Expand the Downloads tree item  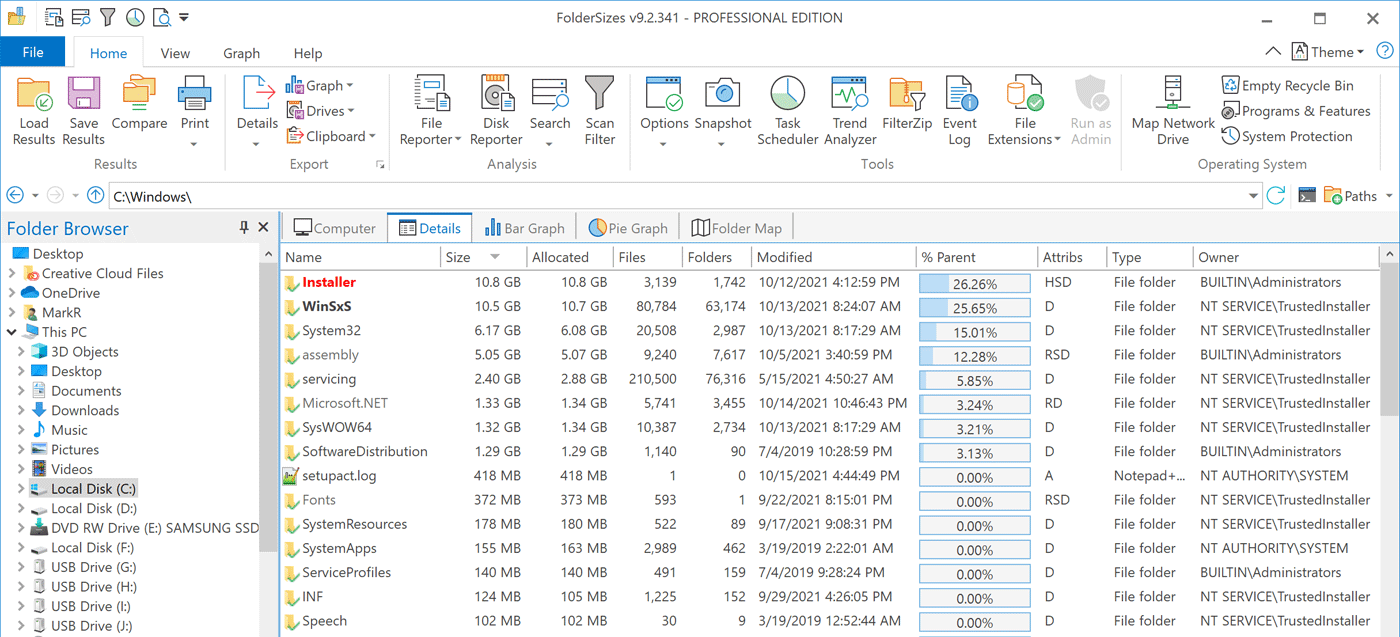(22, 409)
